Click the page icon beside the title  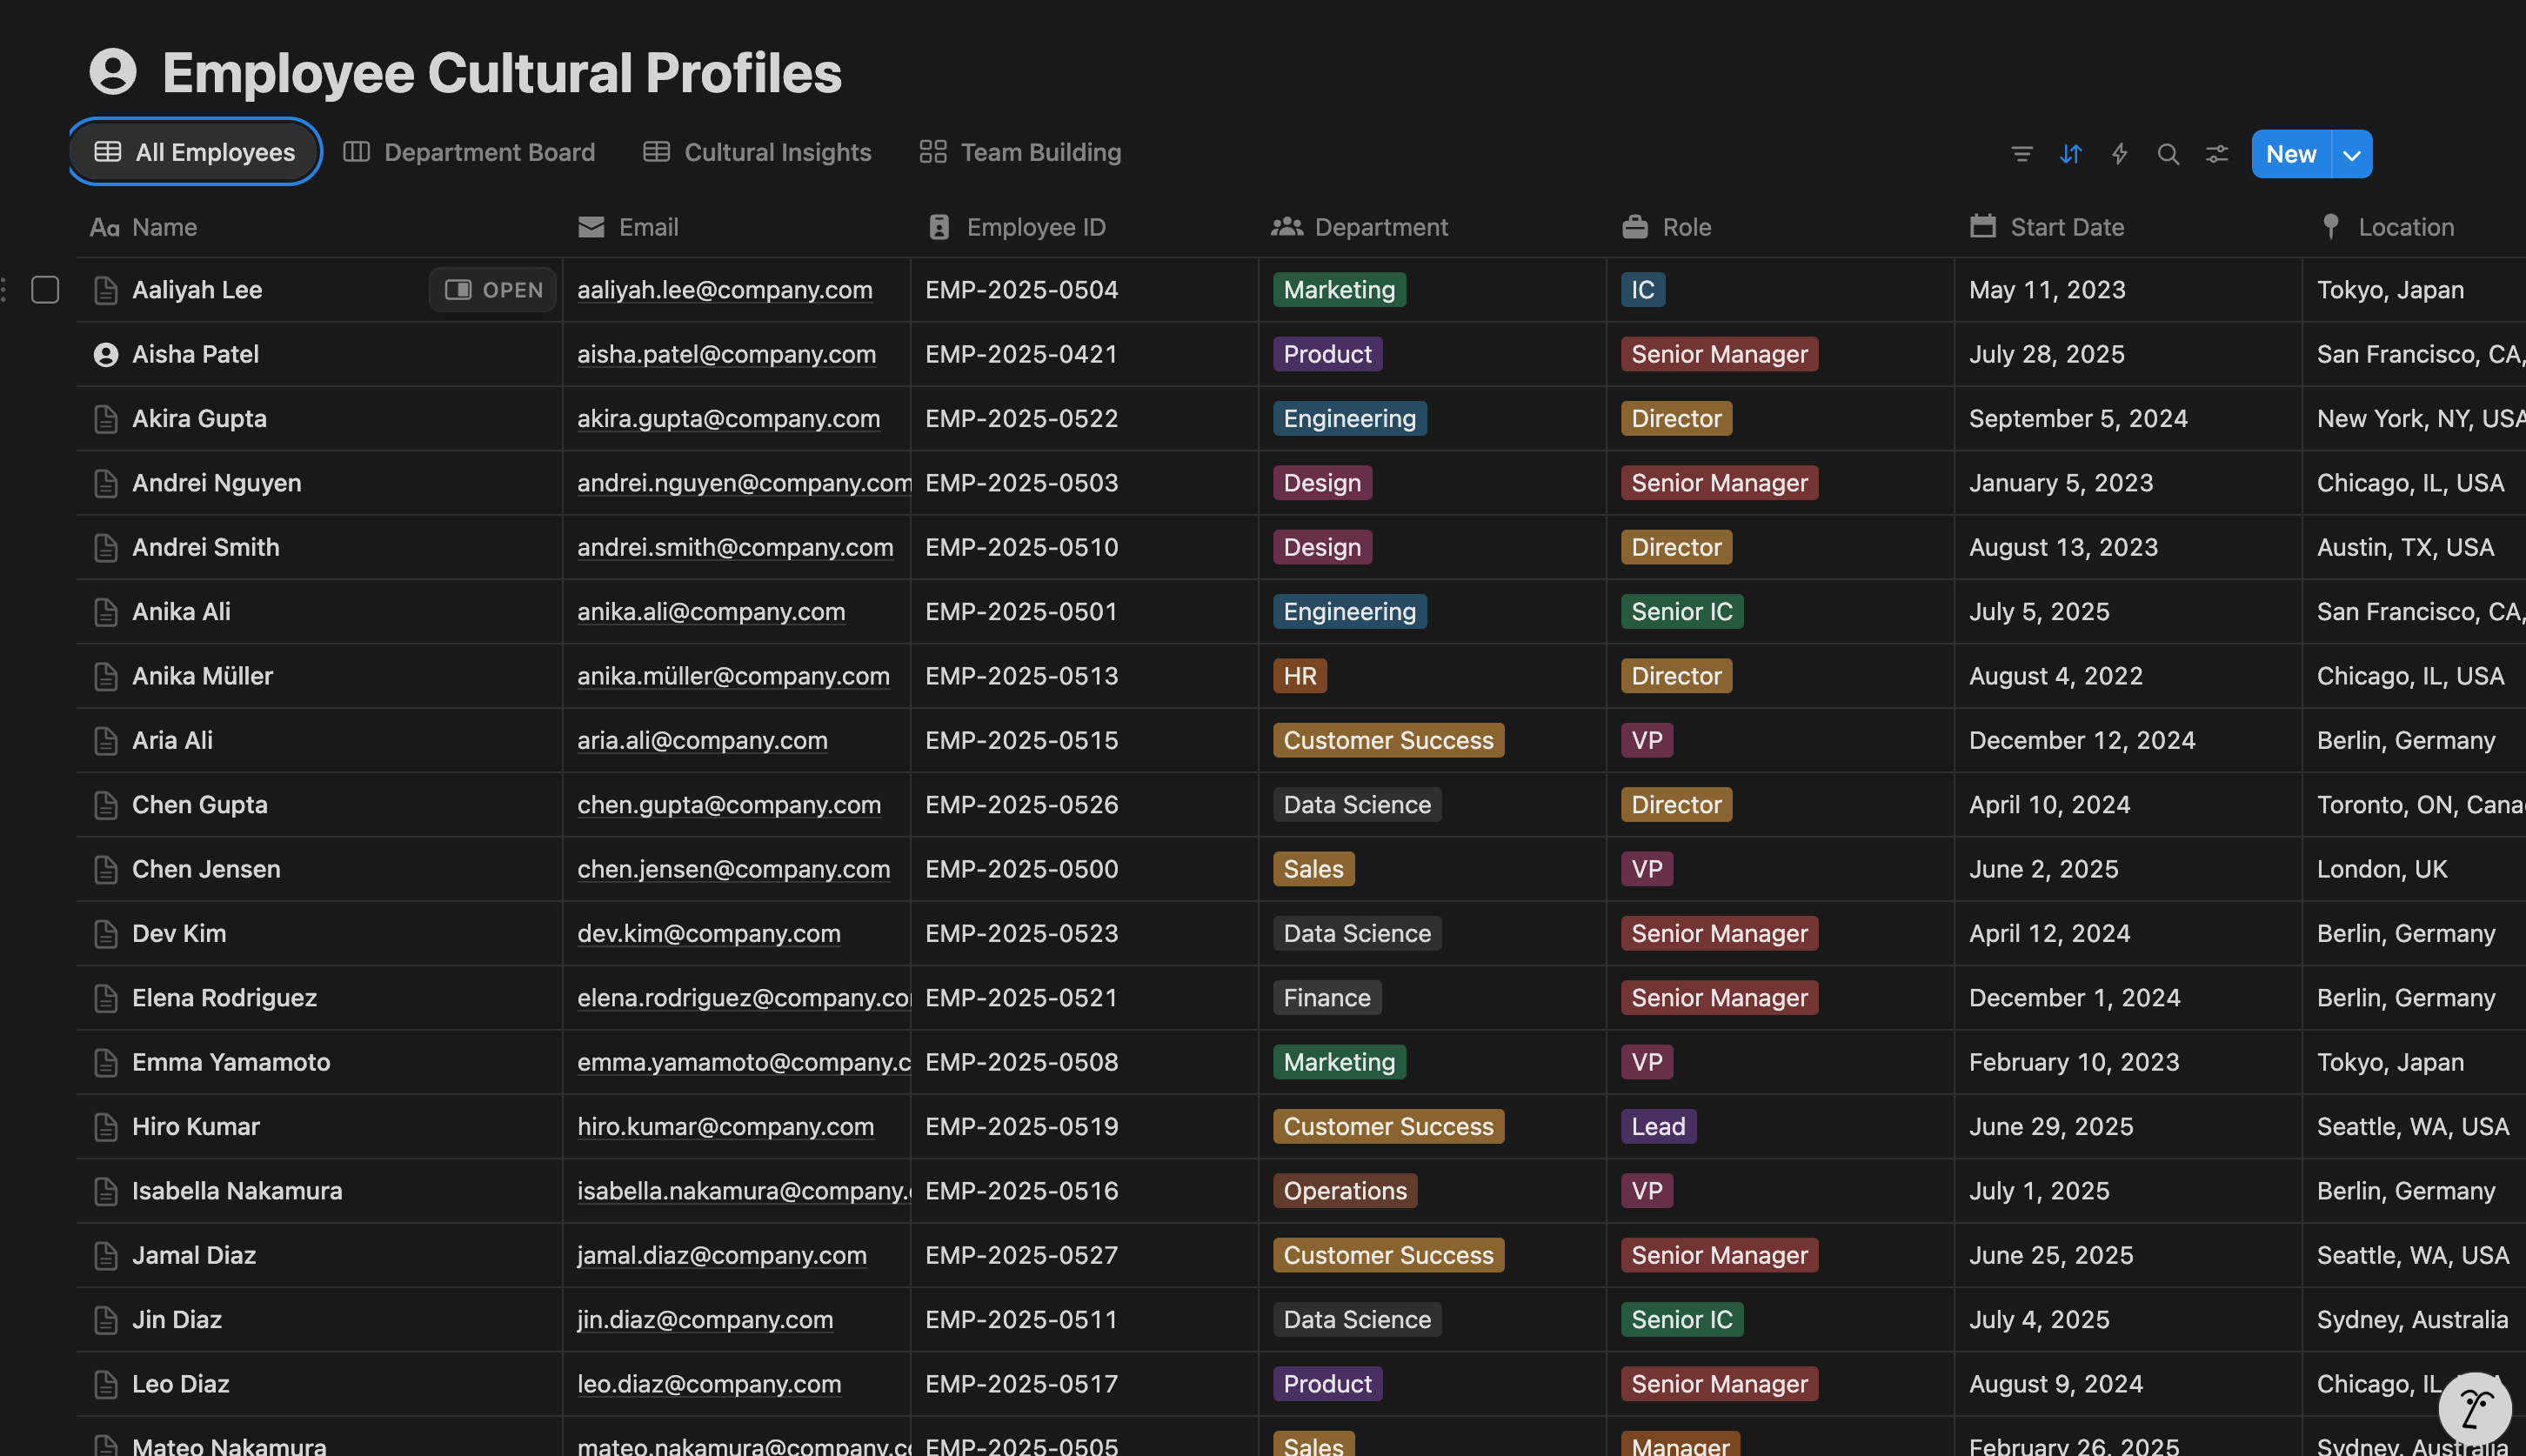coord(113,72)
